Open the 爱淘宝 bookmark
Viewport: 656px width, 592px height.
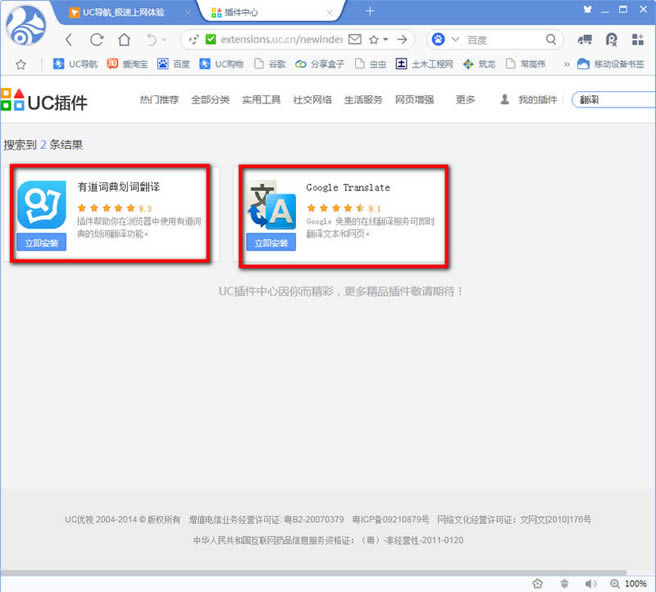coord(127,64)
